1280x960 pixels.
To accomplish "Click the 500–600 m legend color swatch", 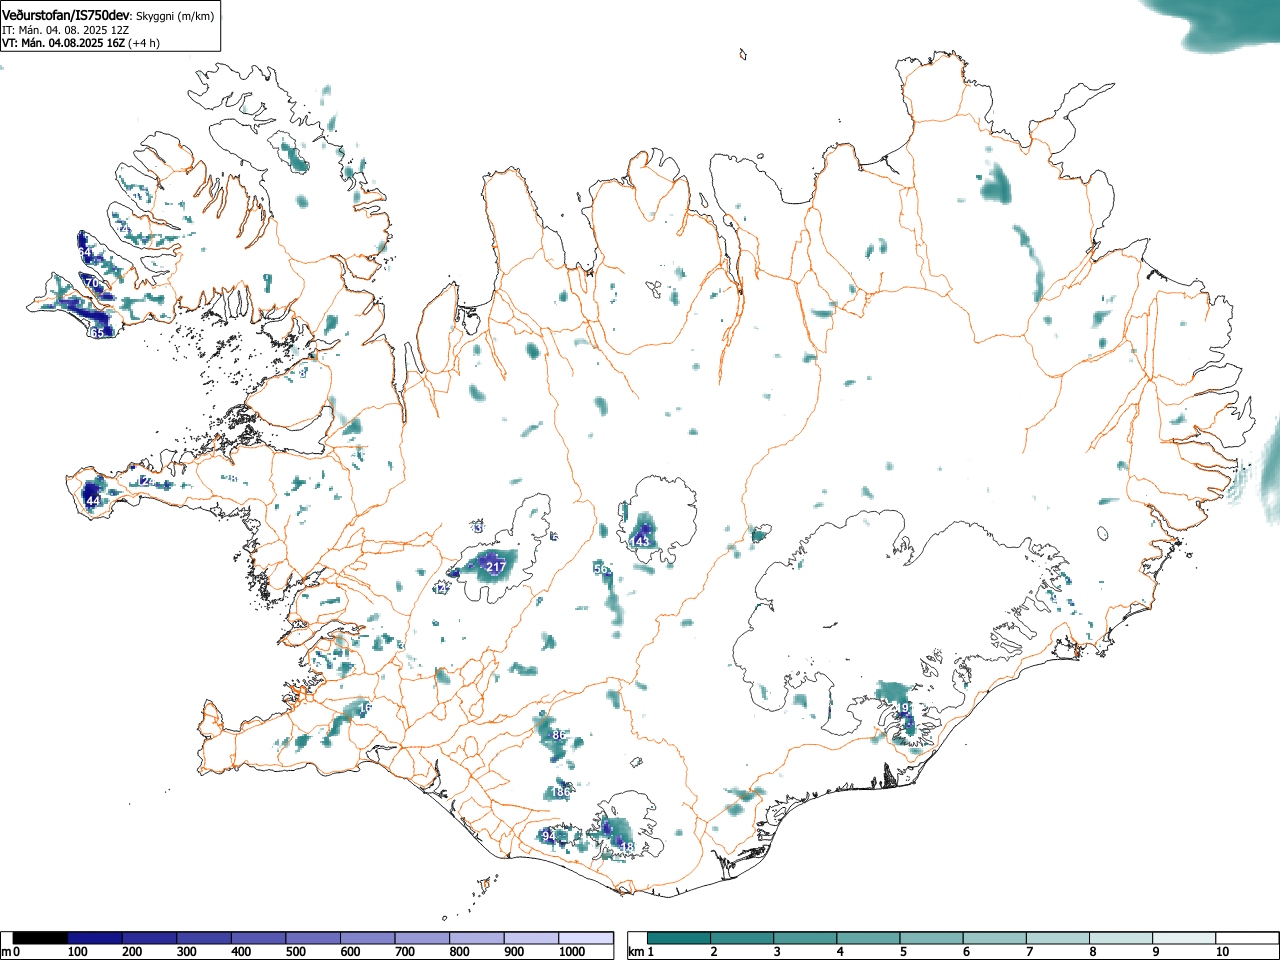I will [x=313, y=938].
